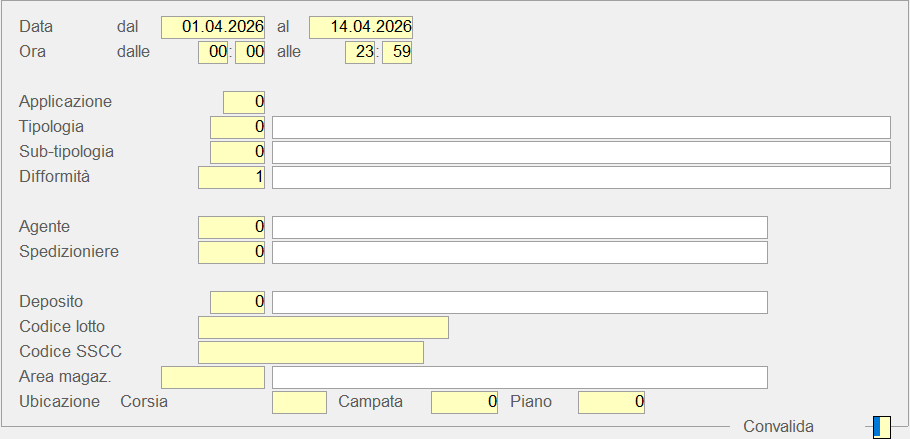Select the Deposito code field
The height and width of the screenshot is (439, 910).
[237, 302]
